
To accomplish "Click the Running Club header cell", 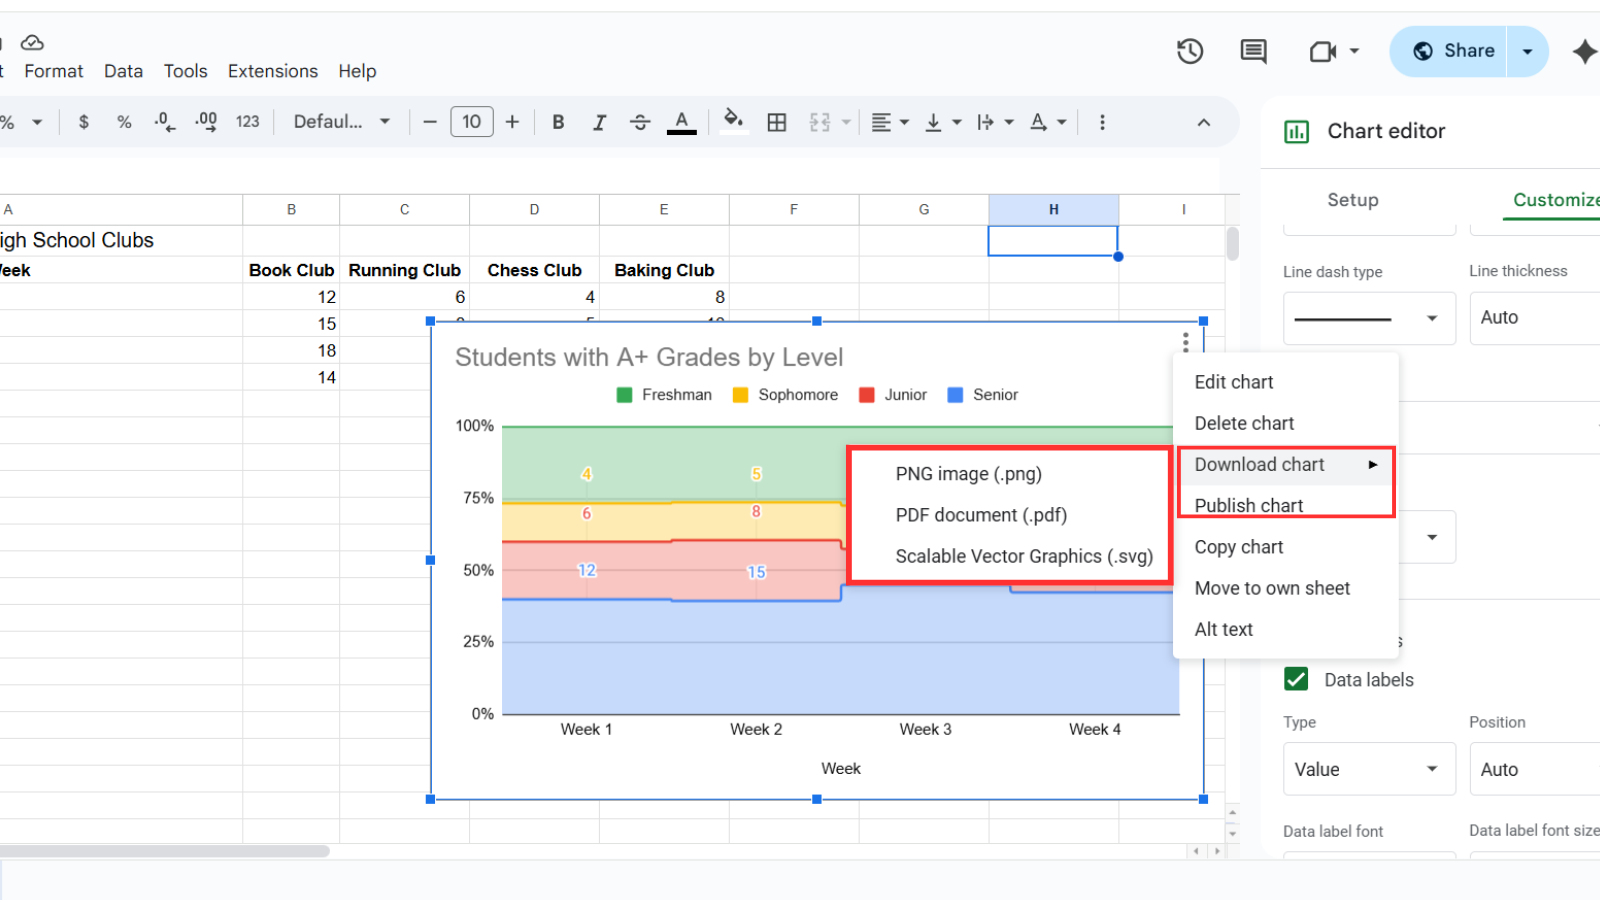I will click(x=404, y=270).
